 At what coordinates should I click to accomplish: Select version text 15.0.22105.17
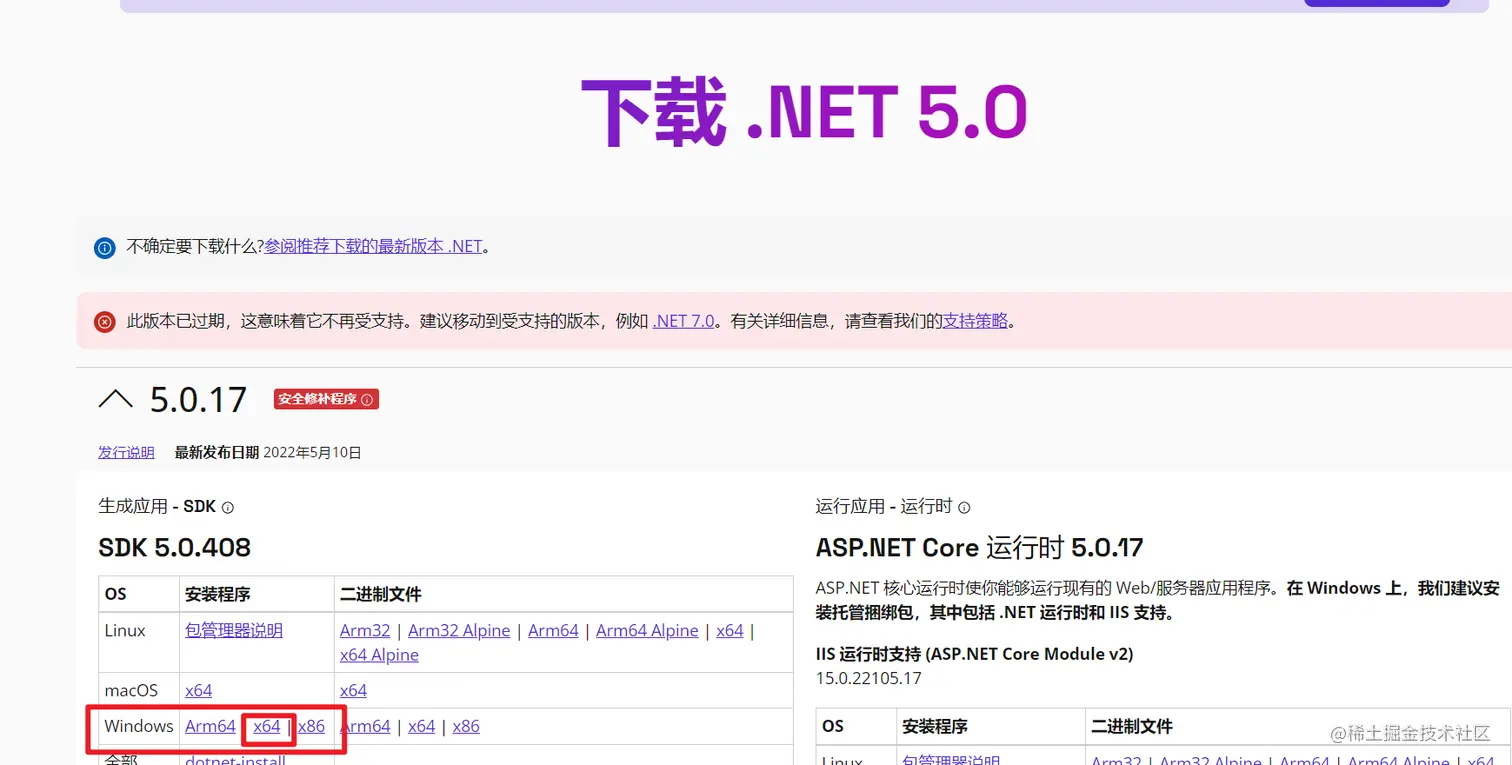tap(869, 678)
